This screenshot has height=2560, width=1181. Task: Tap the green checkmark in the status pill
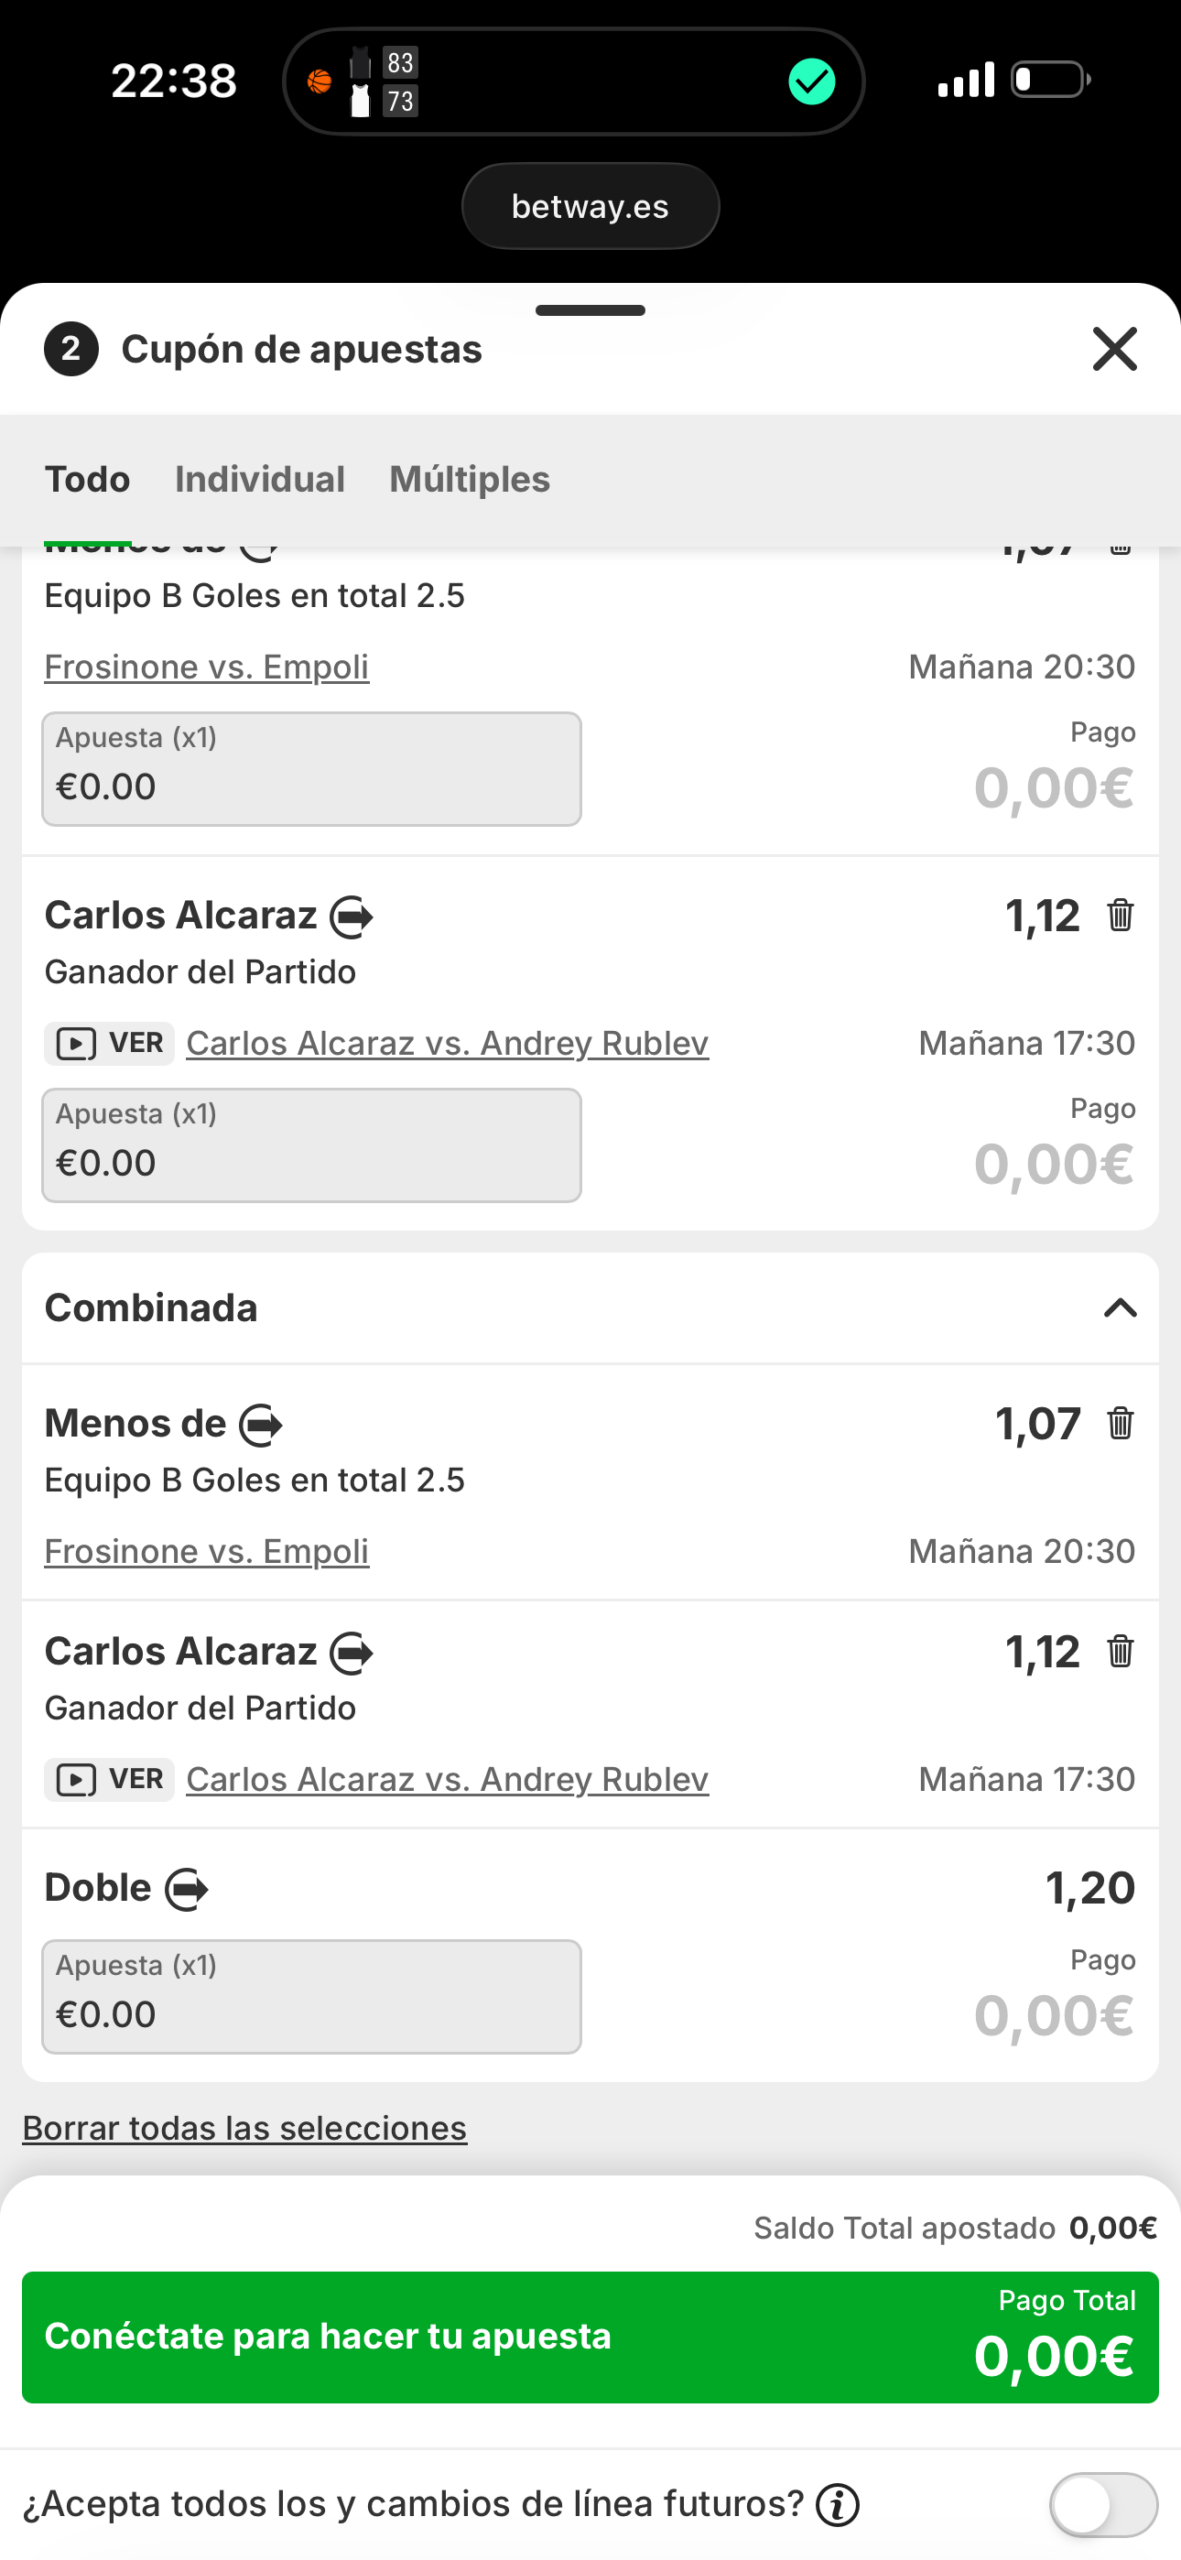[x=811, y=81]
